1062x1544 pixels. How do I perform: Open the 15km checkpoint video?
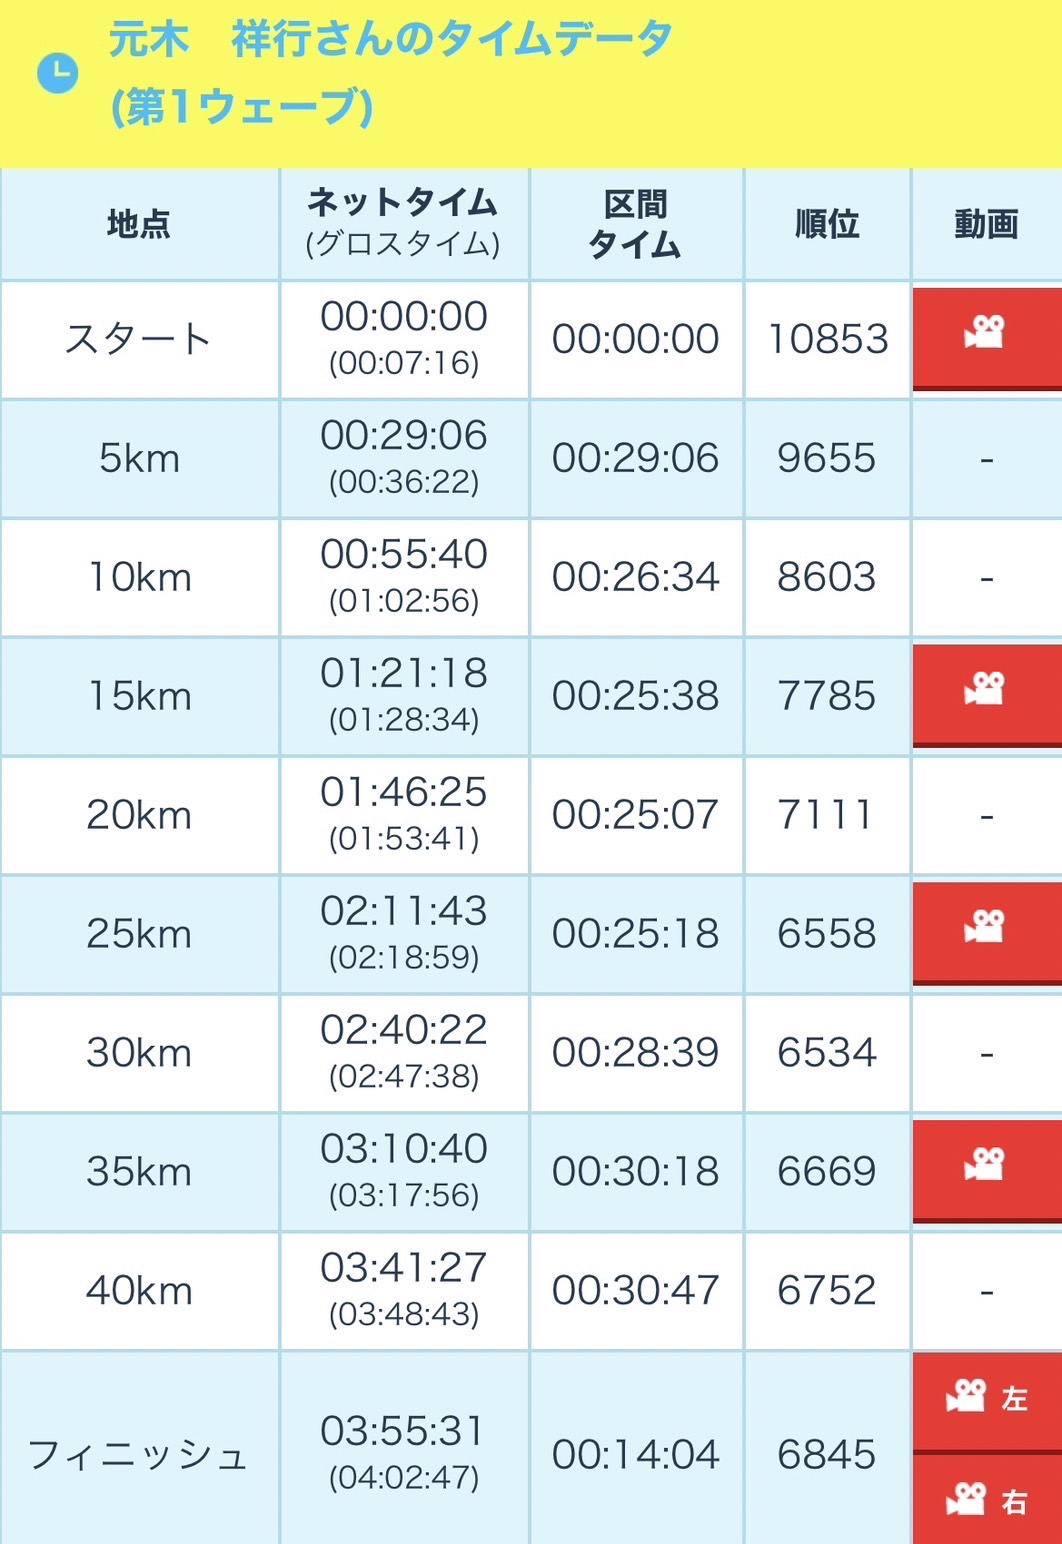pos(986,691)
